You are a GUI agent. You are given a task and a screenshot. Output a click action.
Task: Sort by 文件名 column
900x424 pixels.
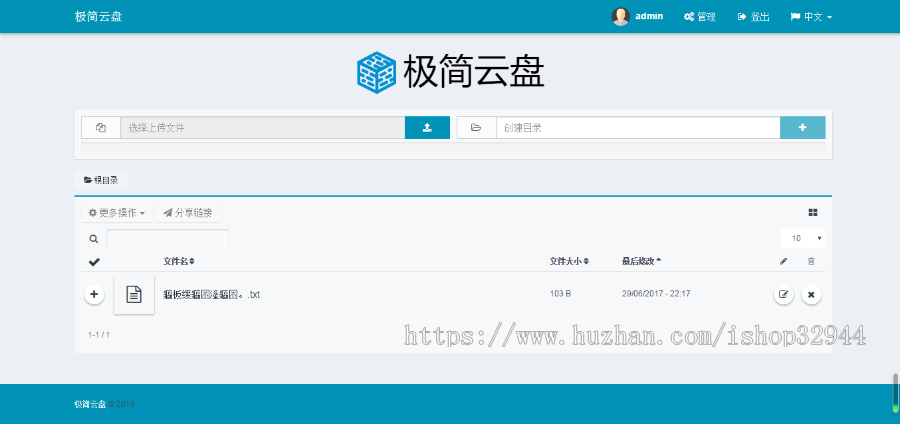(179, 262)
